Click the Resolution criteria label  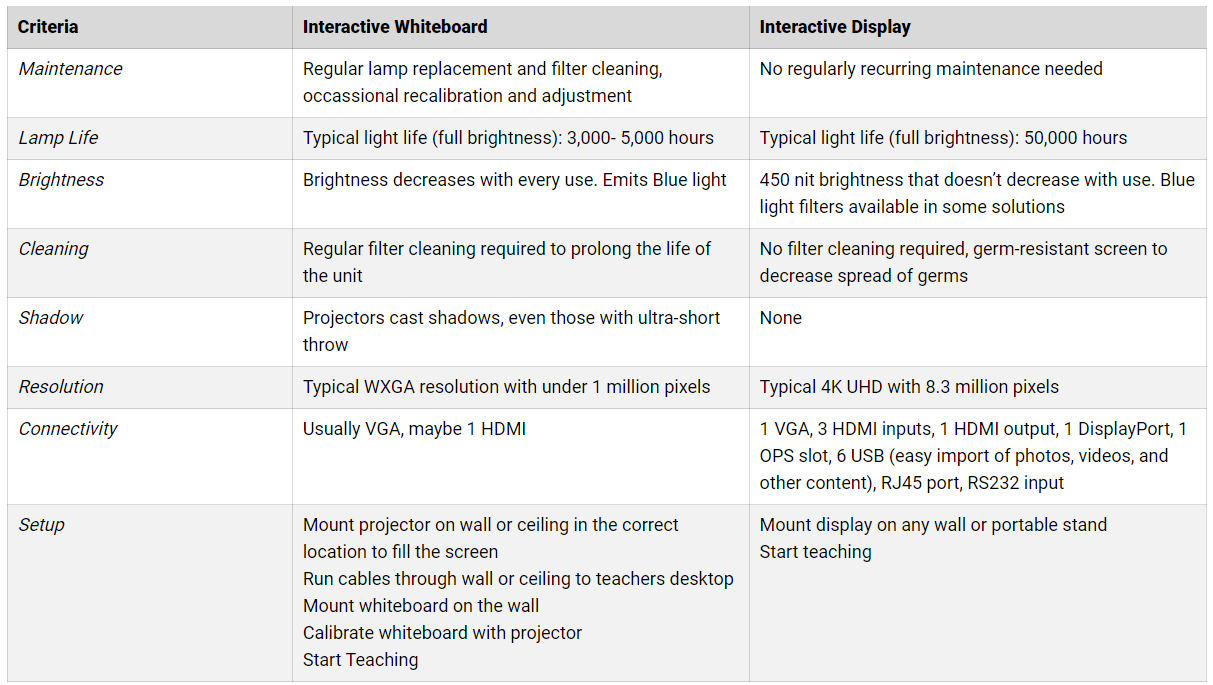coord(60,387)
